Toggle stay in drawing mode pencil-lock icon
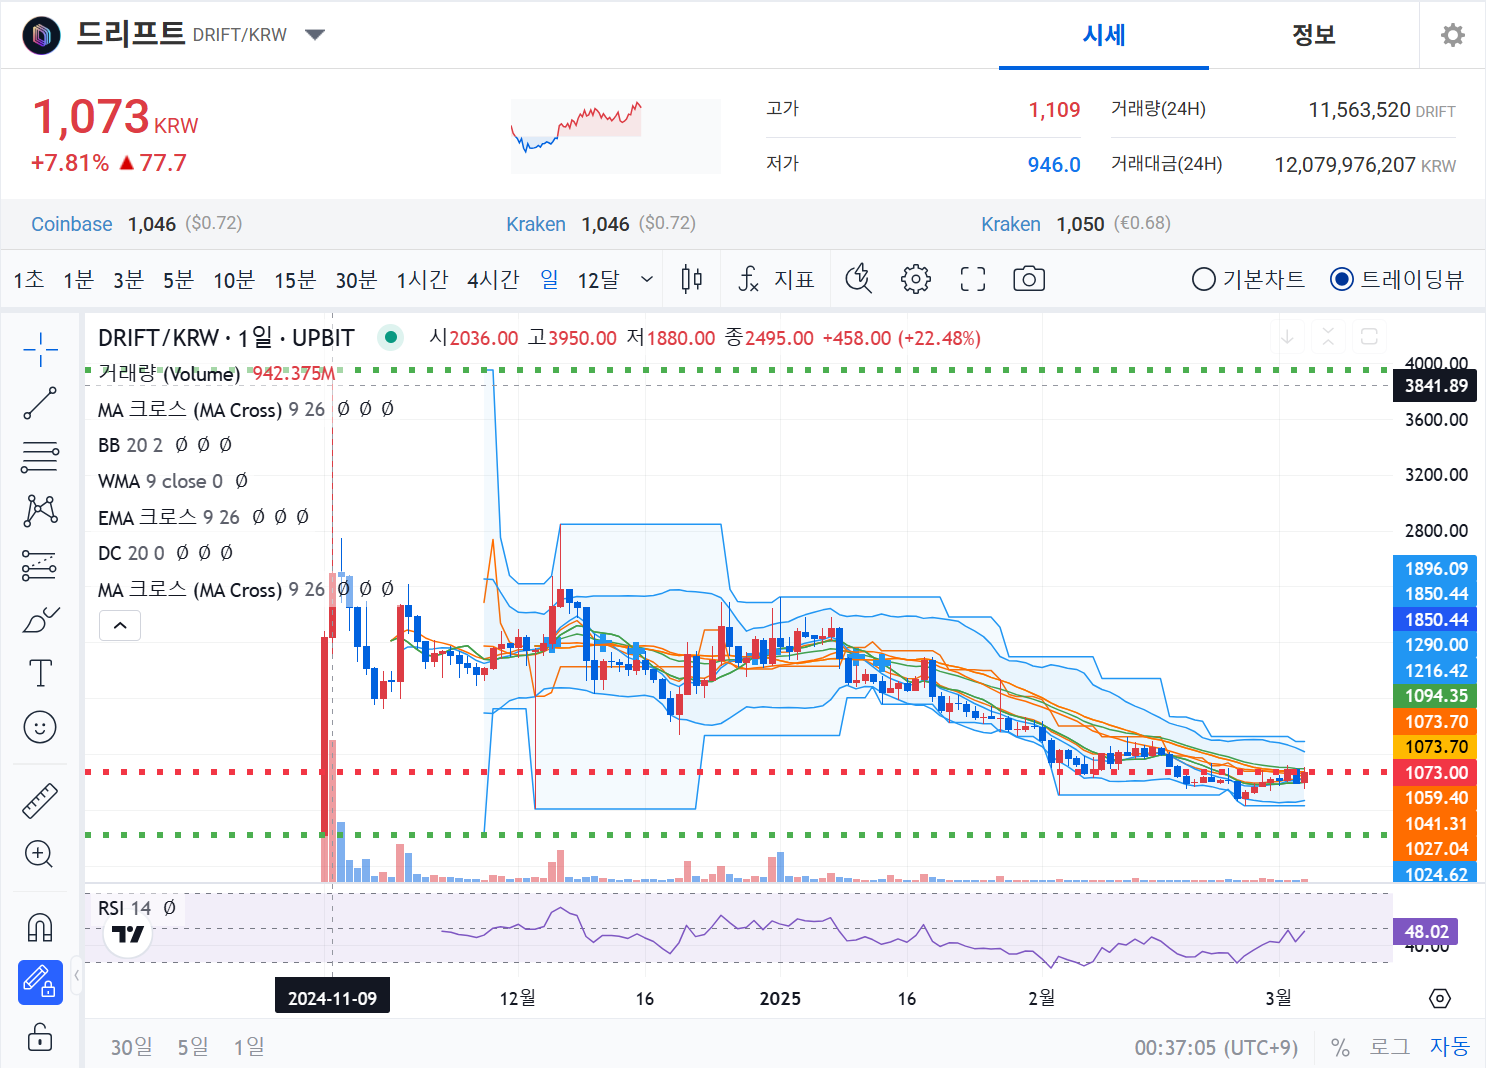The image size is (1486, 1068). pyautogui.click(x=40, y=982)
